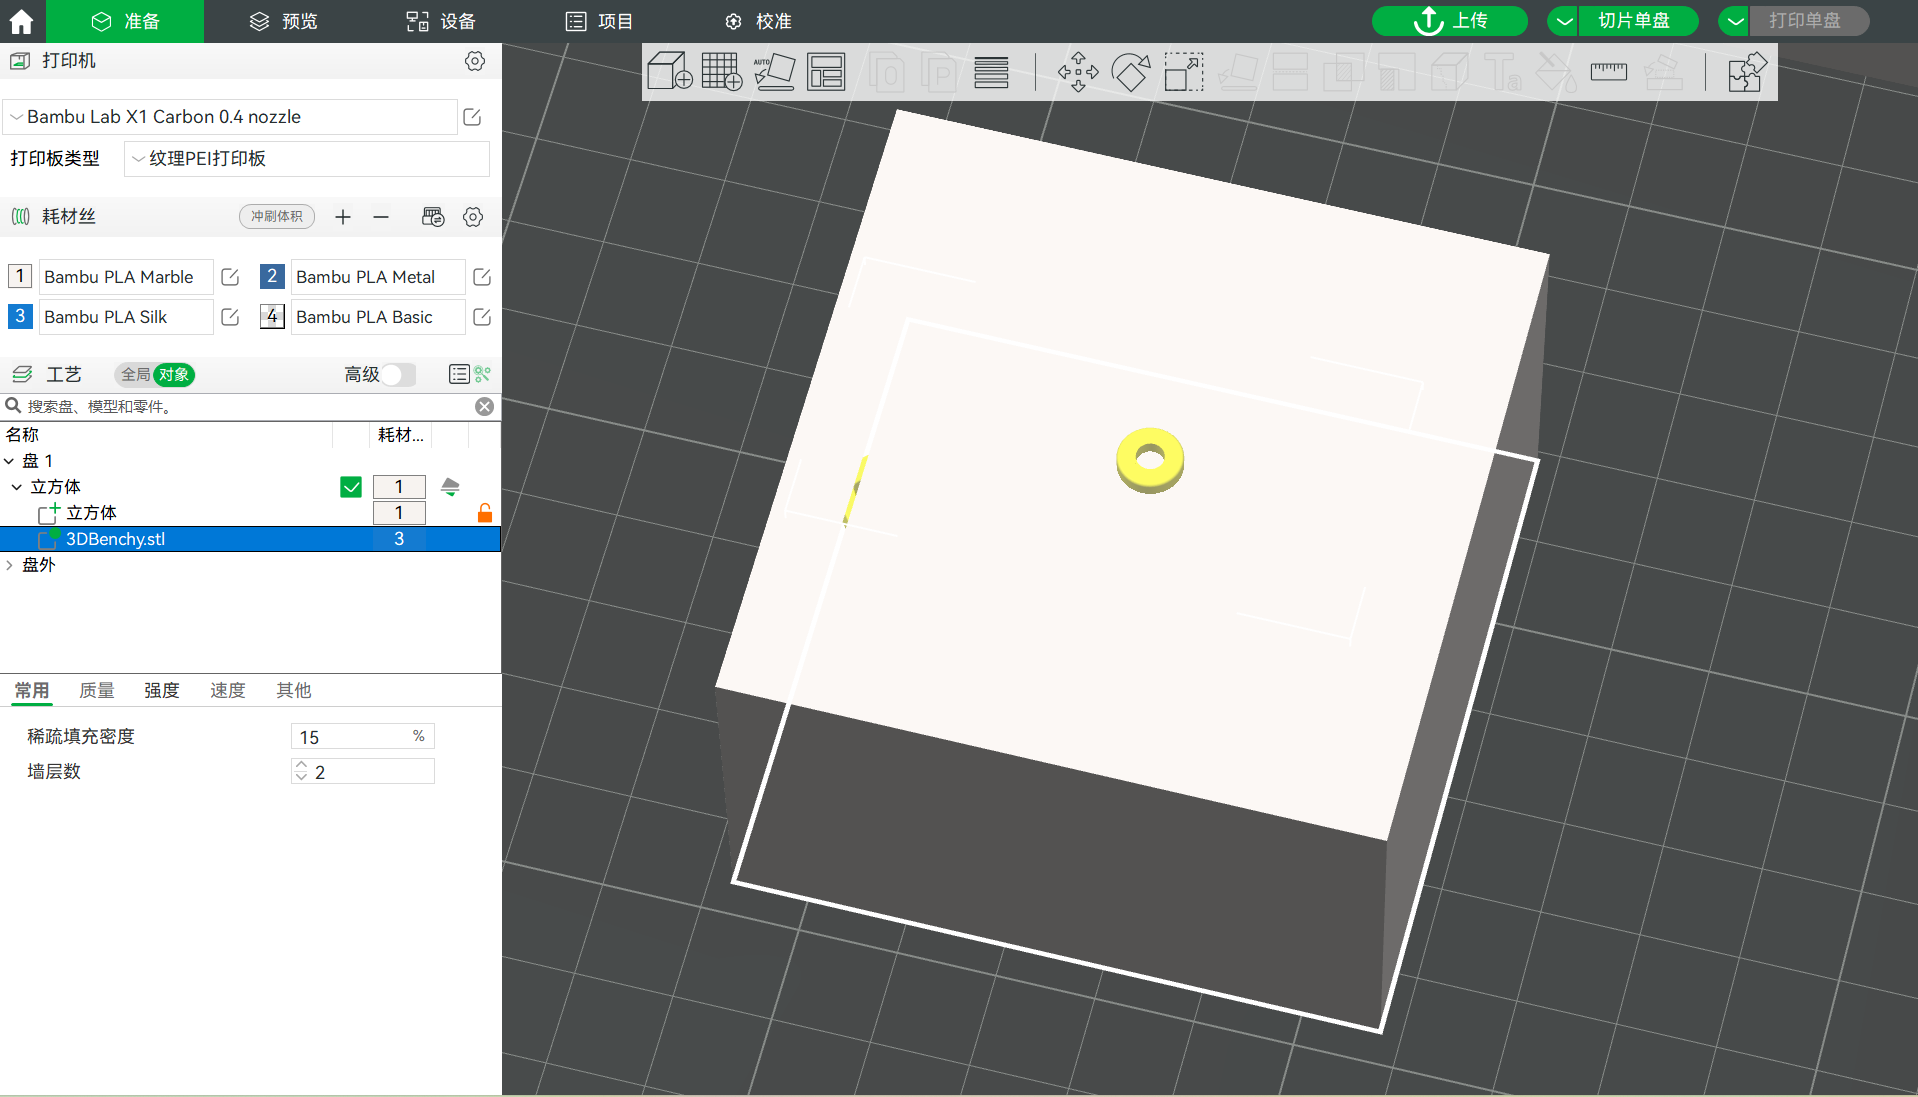Open the Bambu PLA Metal filament dropdown
Screen dimensions: 1918x1097
click(377, 277)
